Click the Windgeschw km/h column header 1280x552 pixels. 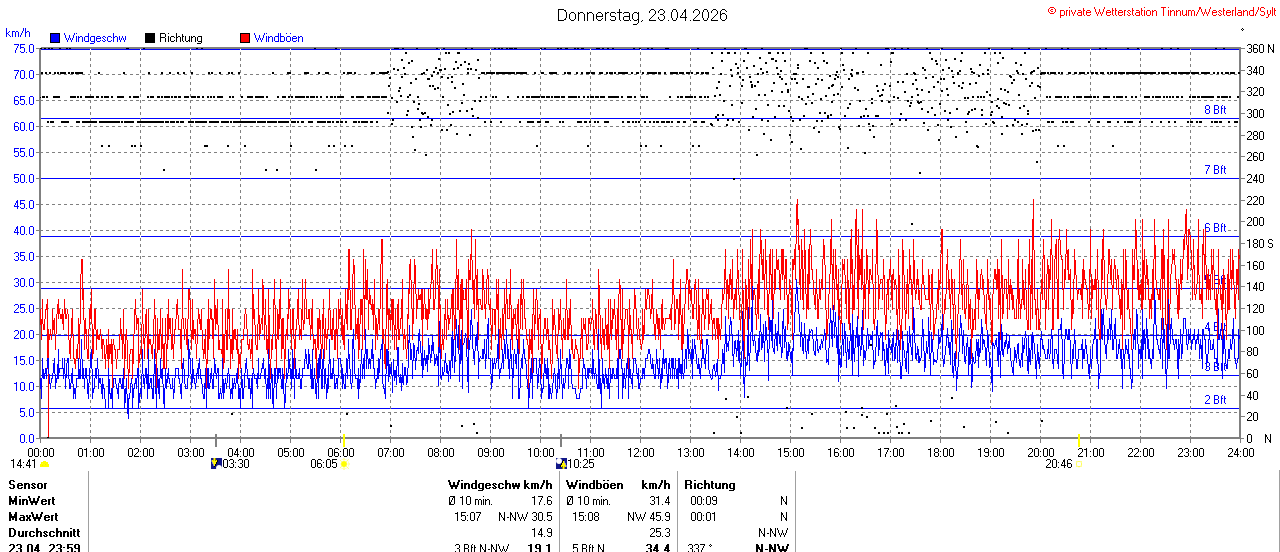coord(500,485)
